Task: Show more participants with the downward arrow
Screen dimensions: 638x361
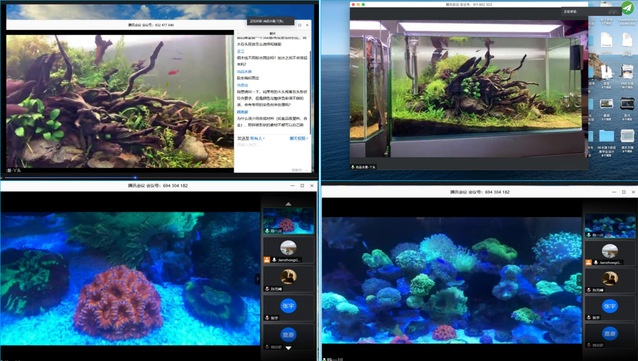Action: pyautogui.click(x=288, y=348)
